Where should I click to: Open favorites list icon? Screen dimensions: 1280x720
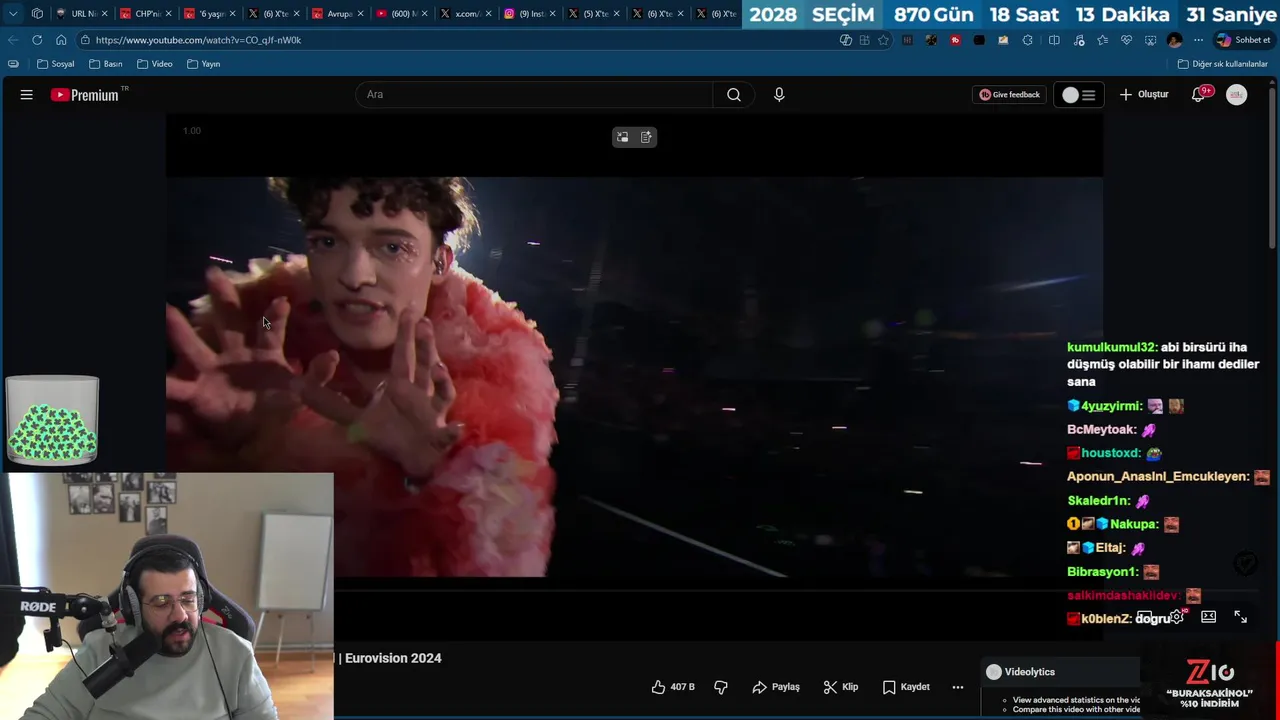click(1102, 40)
